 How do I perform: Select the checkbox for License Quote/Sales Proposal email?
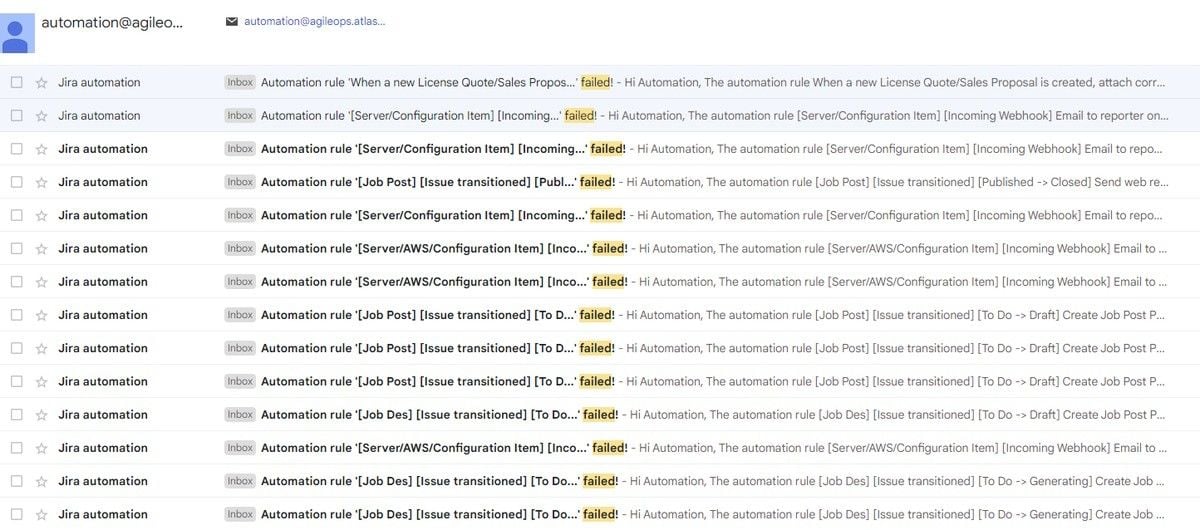tap(16, 83)
